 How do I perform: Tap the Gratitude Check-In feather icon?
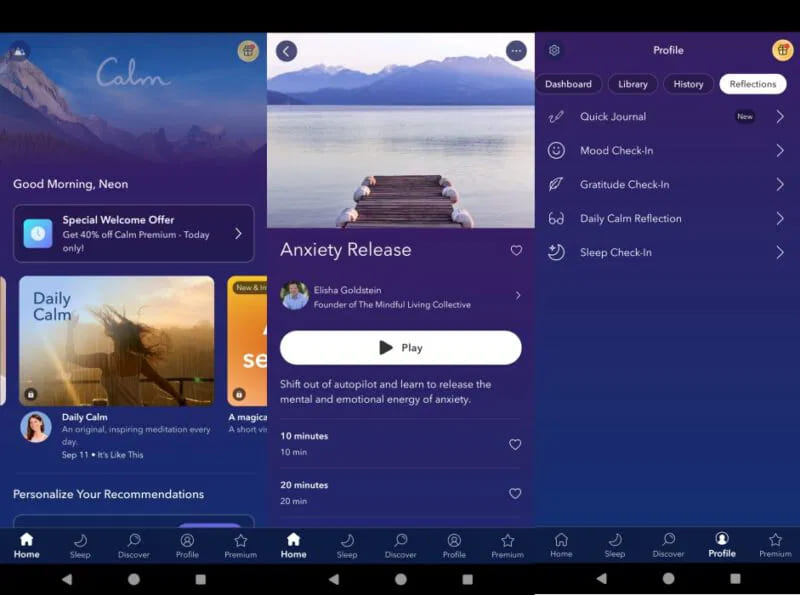pyautogui.click(x=556, y=184)
